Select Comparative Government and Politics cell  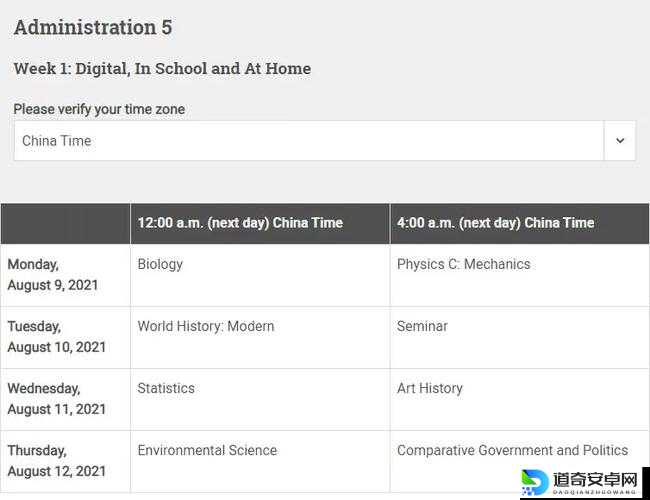(x=512, y=450)
